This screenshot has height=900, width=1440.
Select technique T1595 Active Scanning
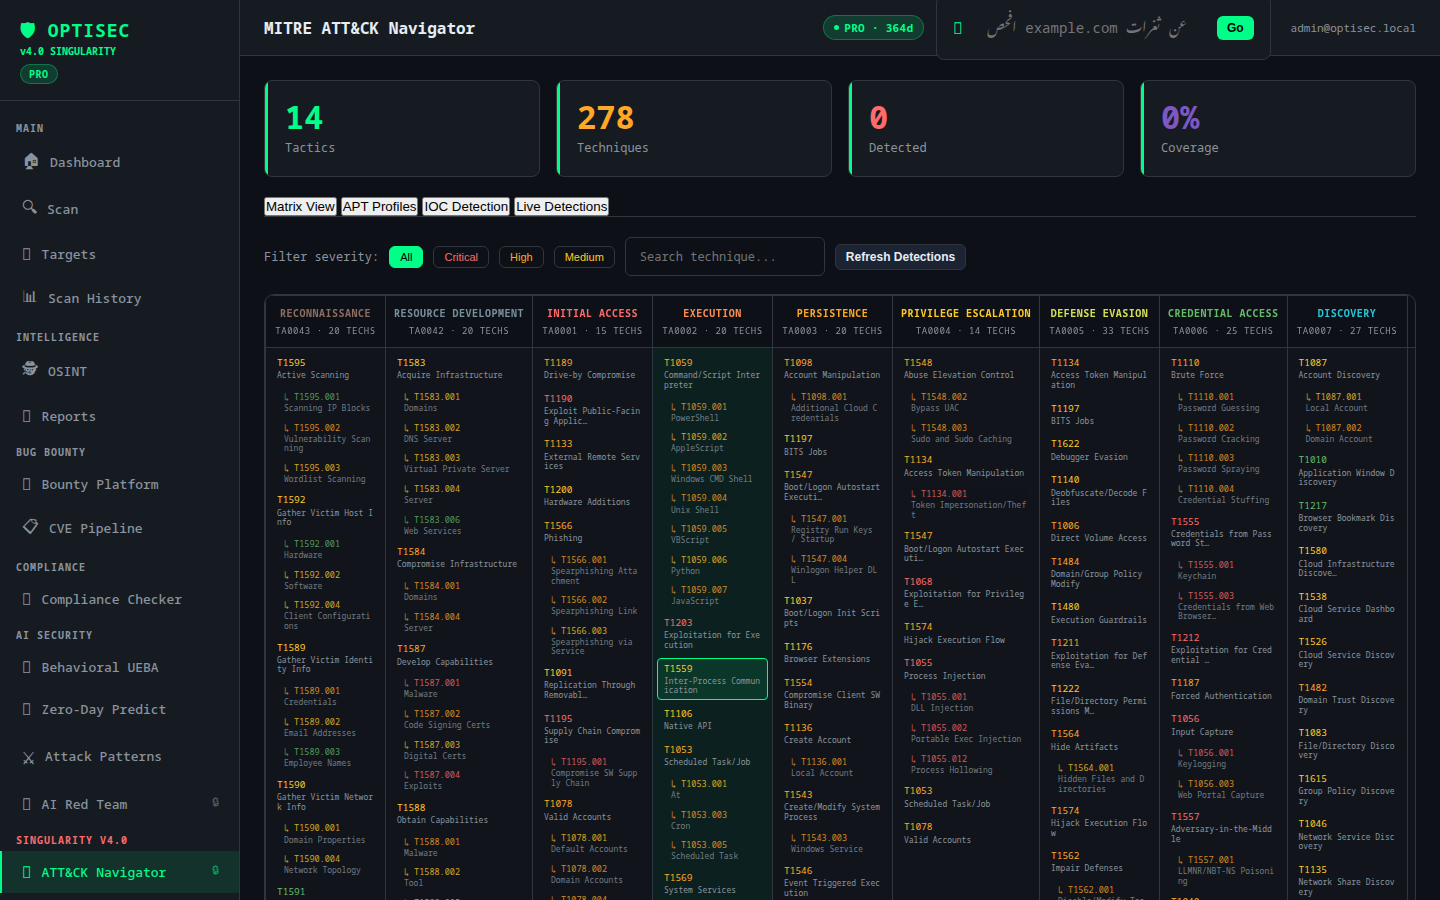pos(325,369)
